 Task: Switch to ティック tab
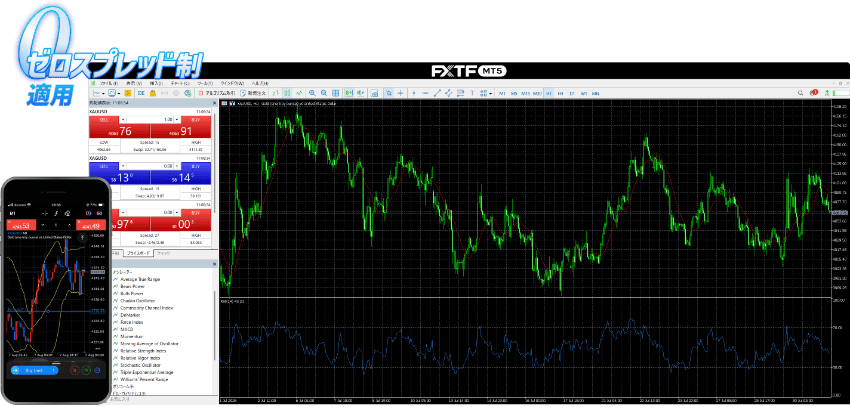163,253
